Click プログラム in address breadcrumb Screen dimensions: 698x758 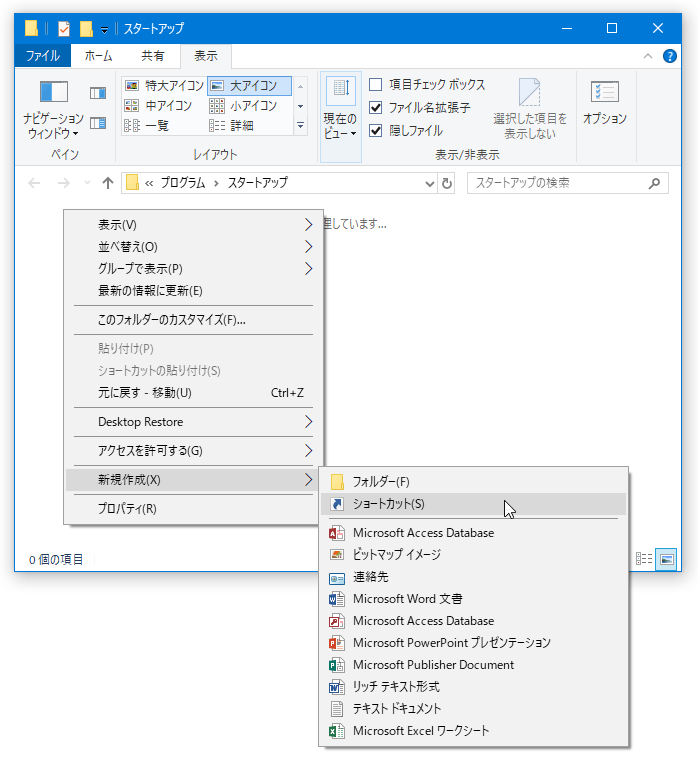click(183, 183)
